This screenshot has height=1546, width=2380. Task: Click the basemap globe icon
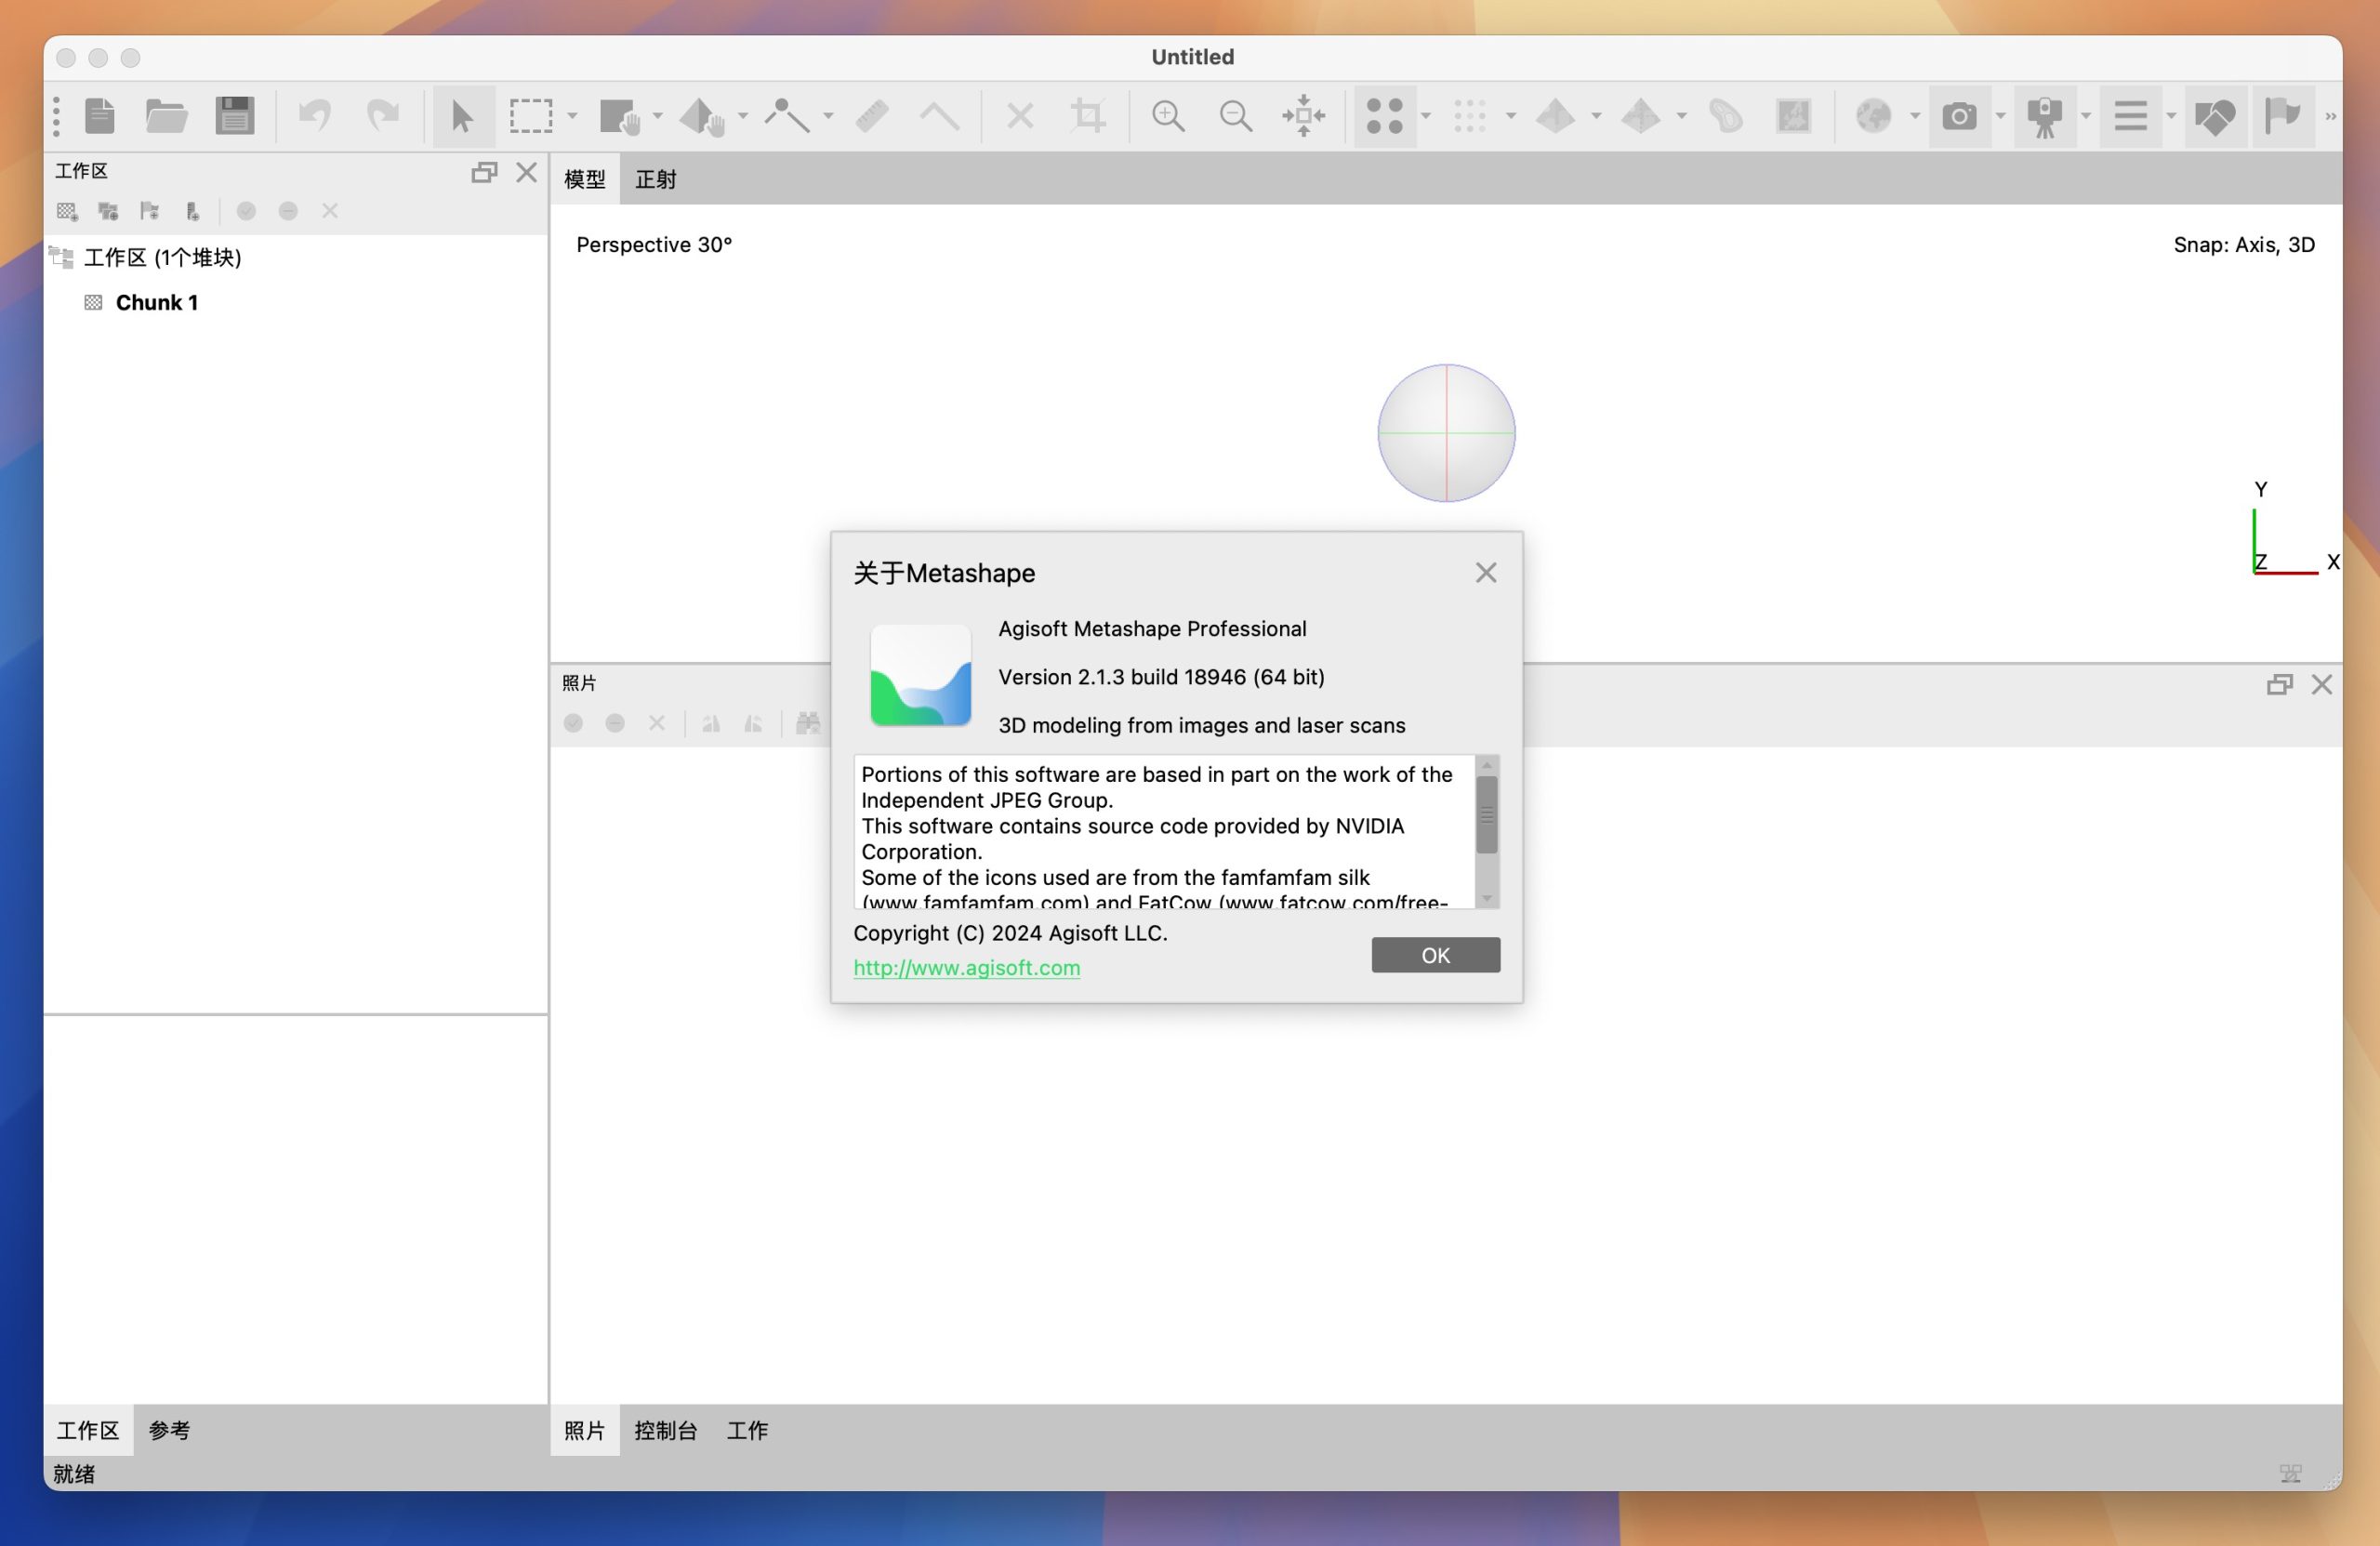(1874, 116)
